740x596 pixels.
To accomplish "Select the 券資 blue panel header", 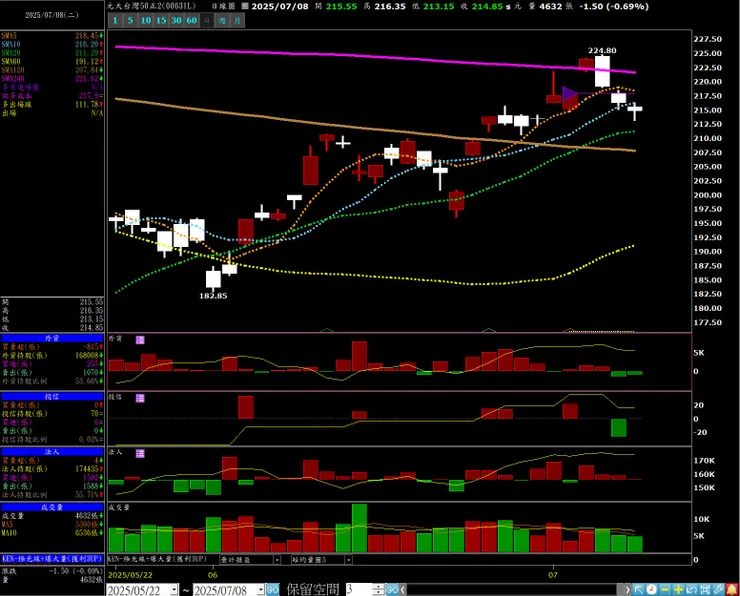I will (x=52, y=338).
